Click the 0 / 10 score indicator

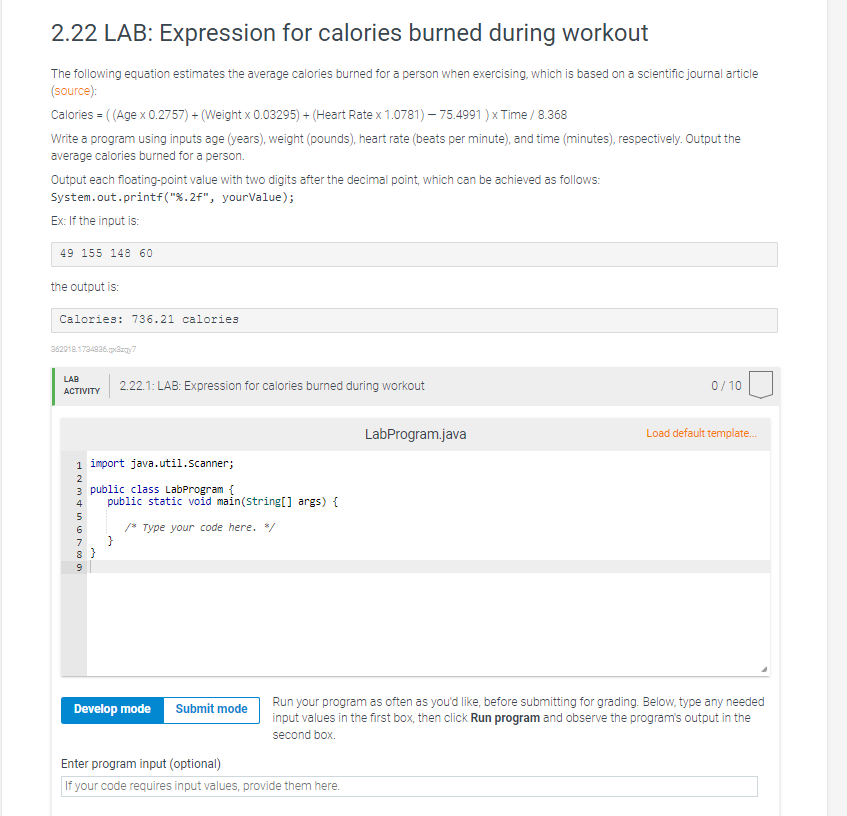(x=728, y=385)
